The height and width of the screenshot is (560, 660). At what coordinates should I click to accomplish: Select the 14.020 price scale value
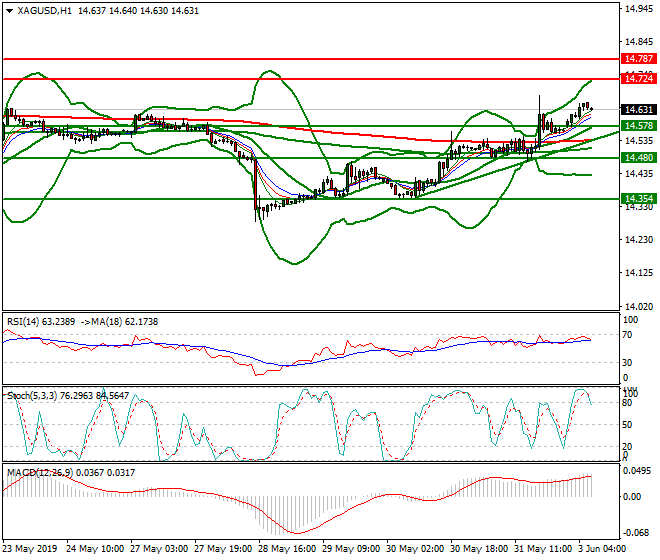[x=639, y=307]
